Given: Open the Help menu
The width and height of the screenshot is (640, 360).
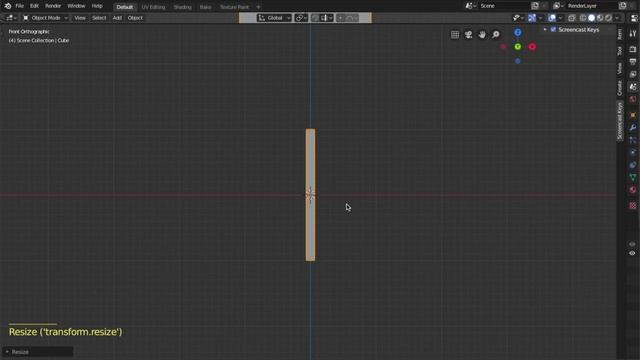Looking at the screenshot, I should (97, 6).
